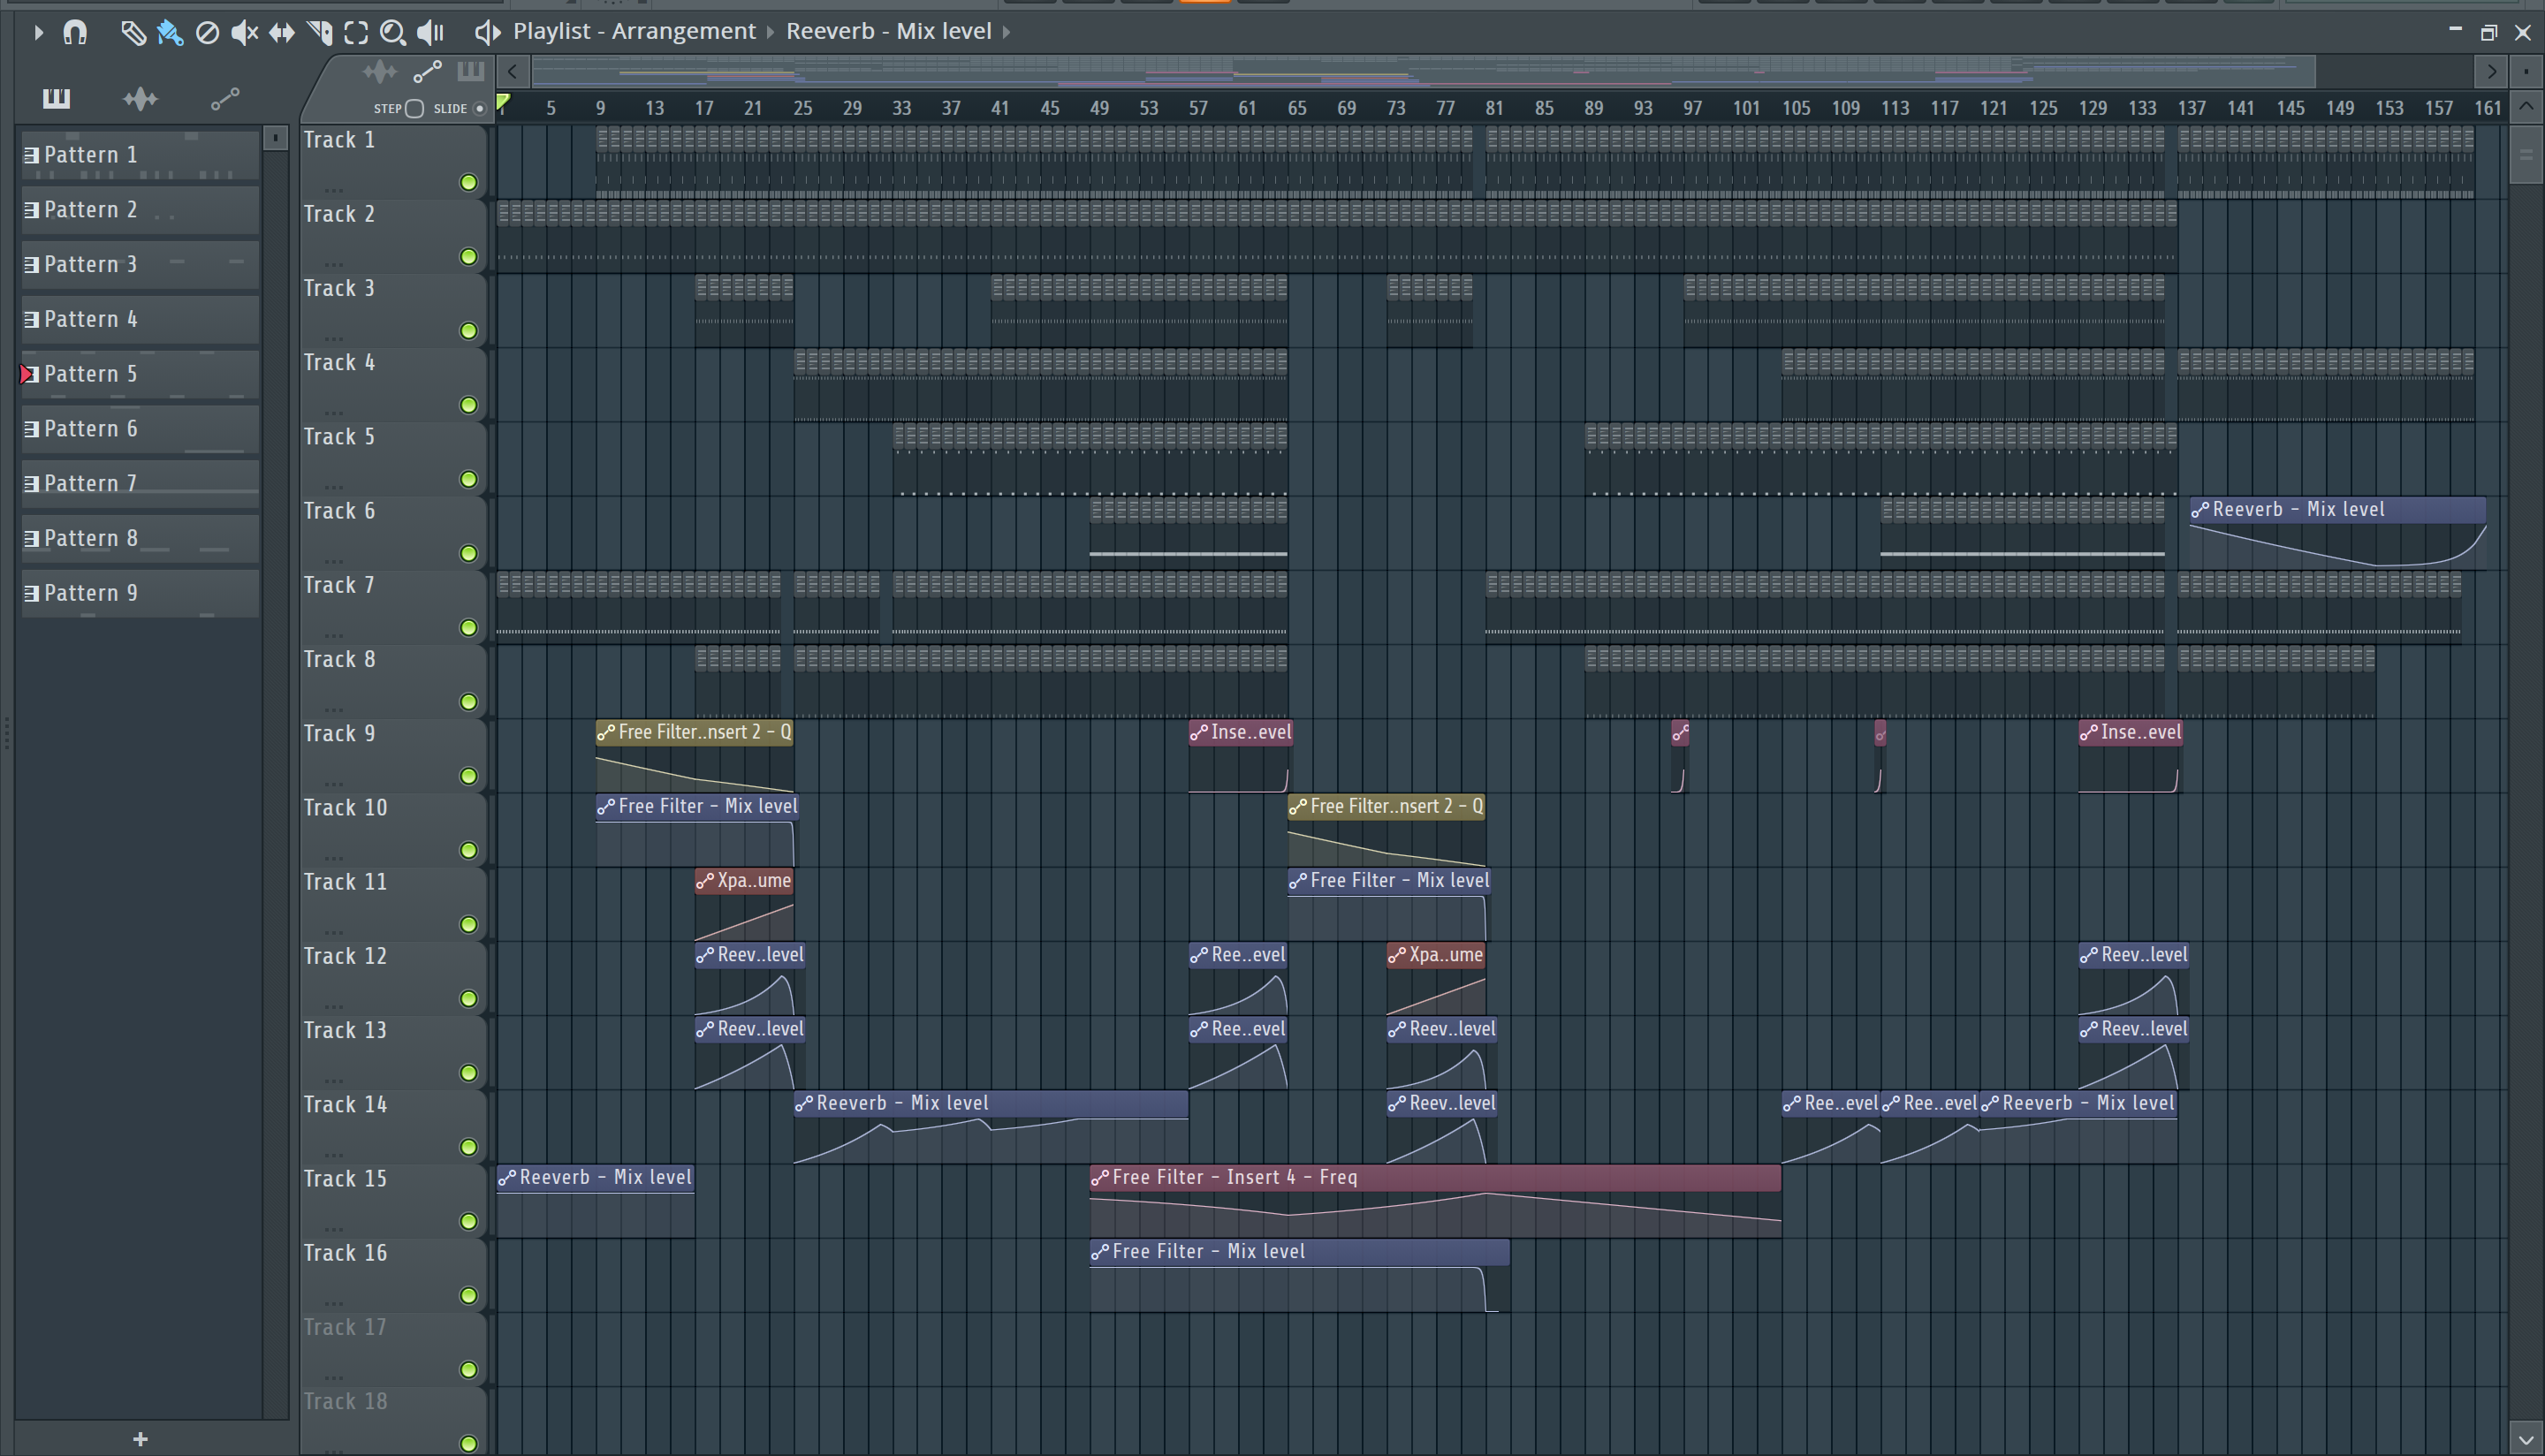Mute Track 1 using its green light
The width and height of the screenshot is (2545, 1456).
[468, 182]
